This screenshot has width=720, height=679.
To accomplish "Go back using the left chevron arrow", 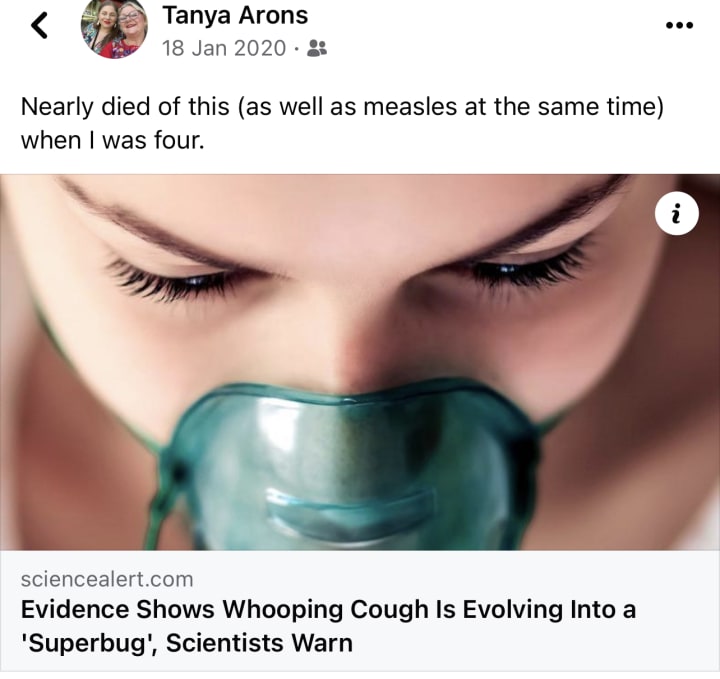I will point(39,25).
